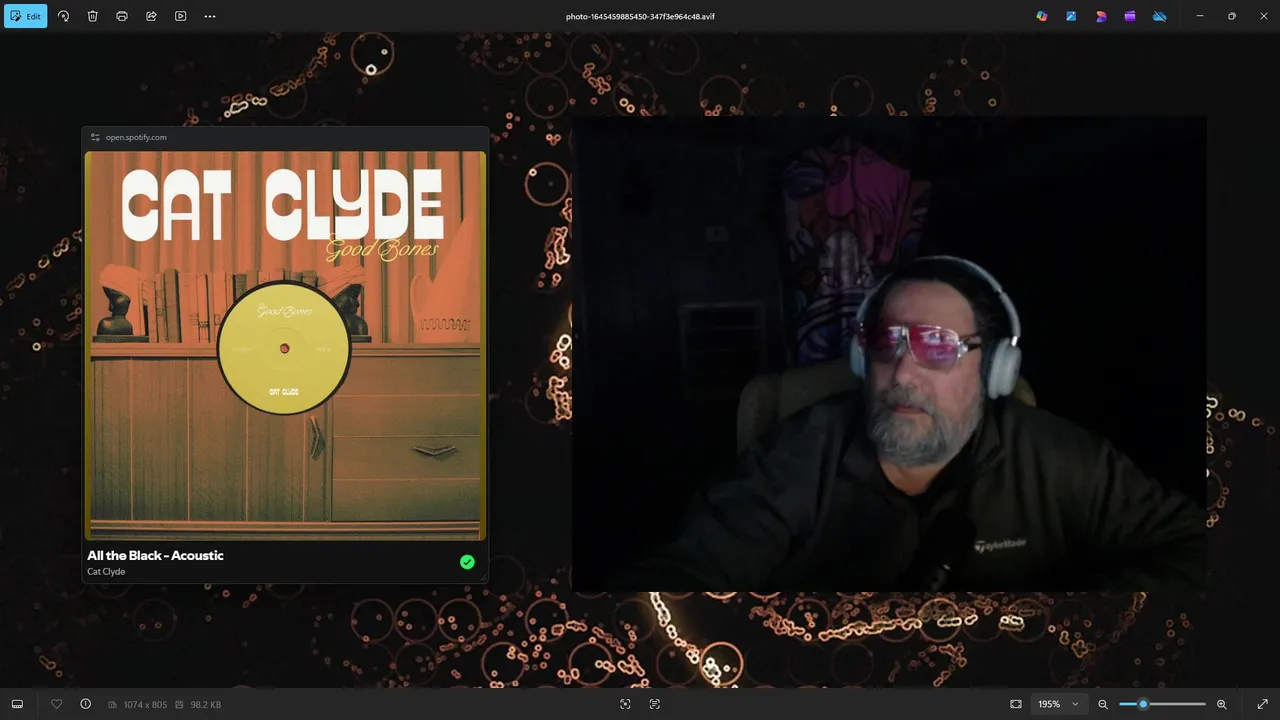Restore down the Photos window
1280x720 pixels.
(1231, 16)
